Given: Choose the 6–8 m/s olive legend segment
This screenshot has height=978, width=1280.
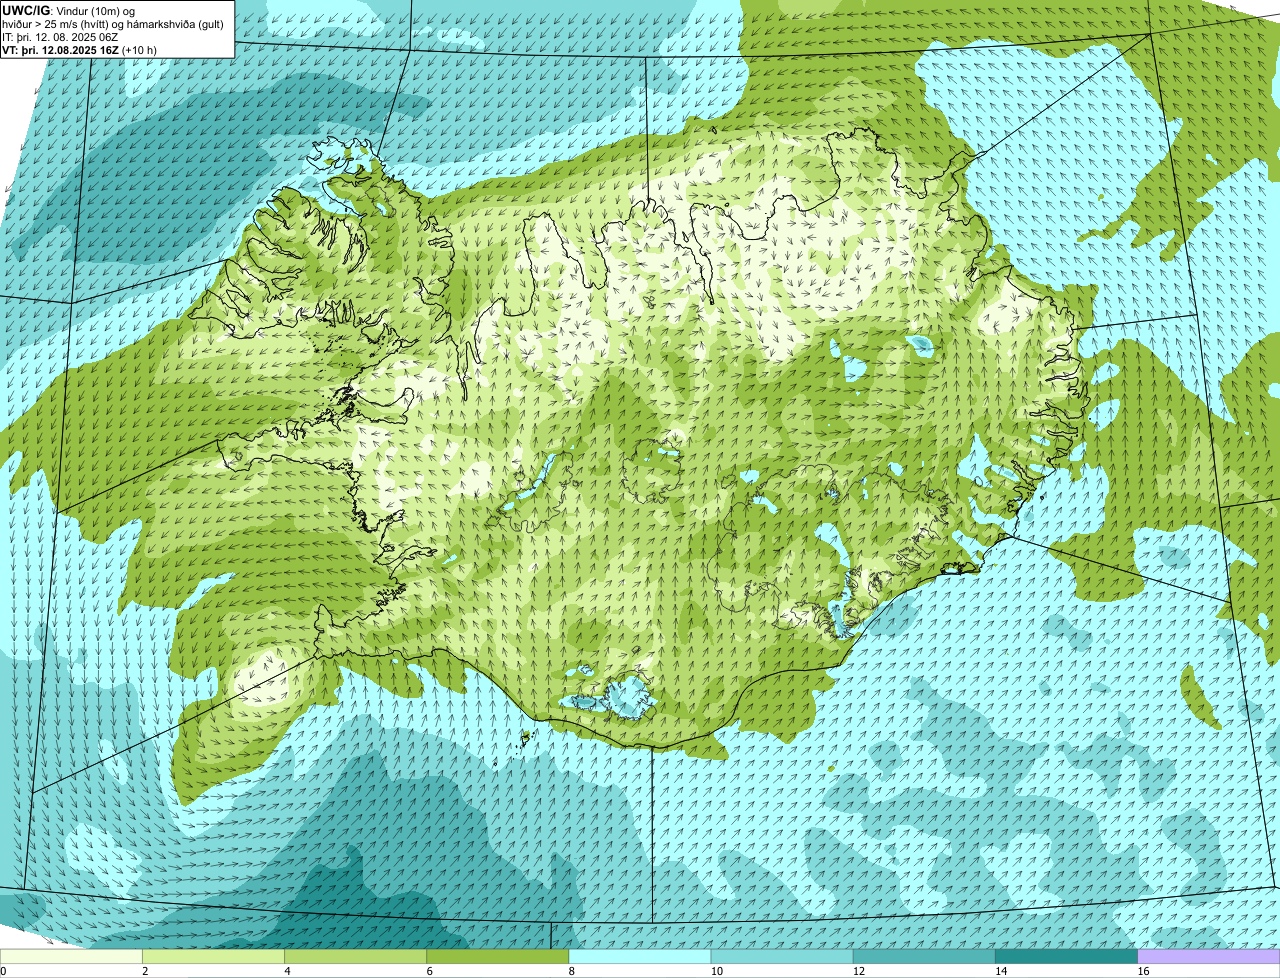Looking at the screenshot, I should (x=498, y=956).
